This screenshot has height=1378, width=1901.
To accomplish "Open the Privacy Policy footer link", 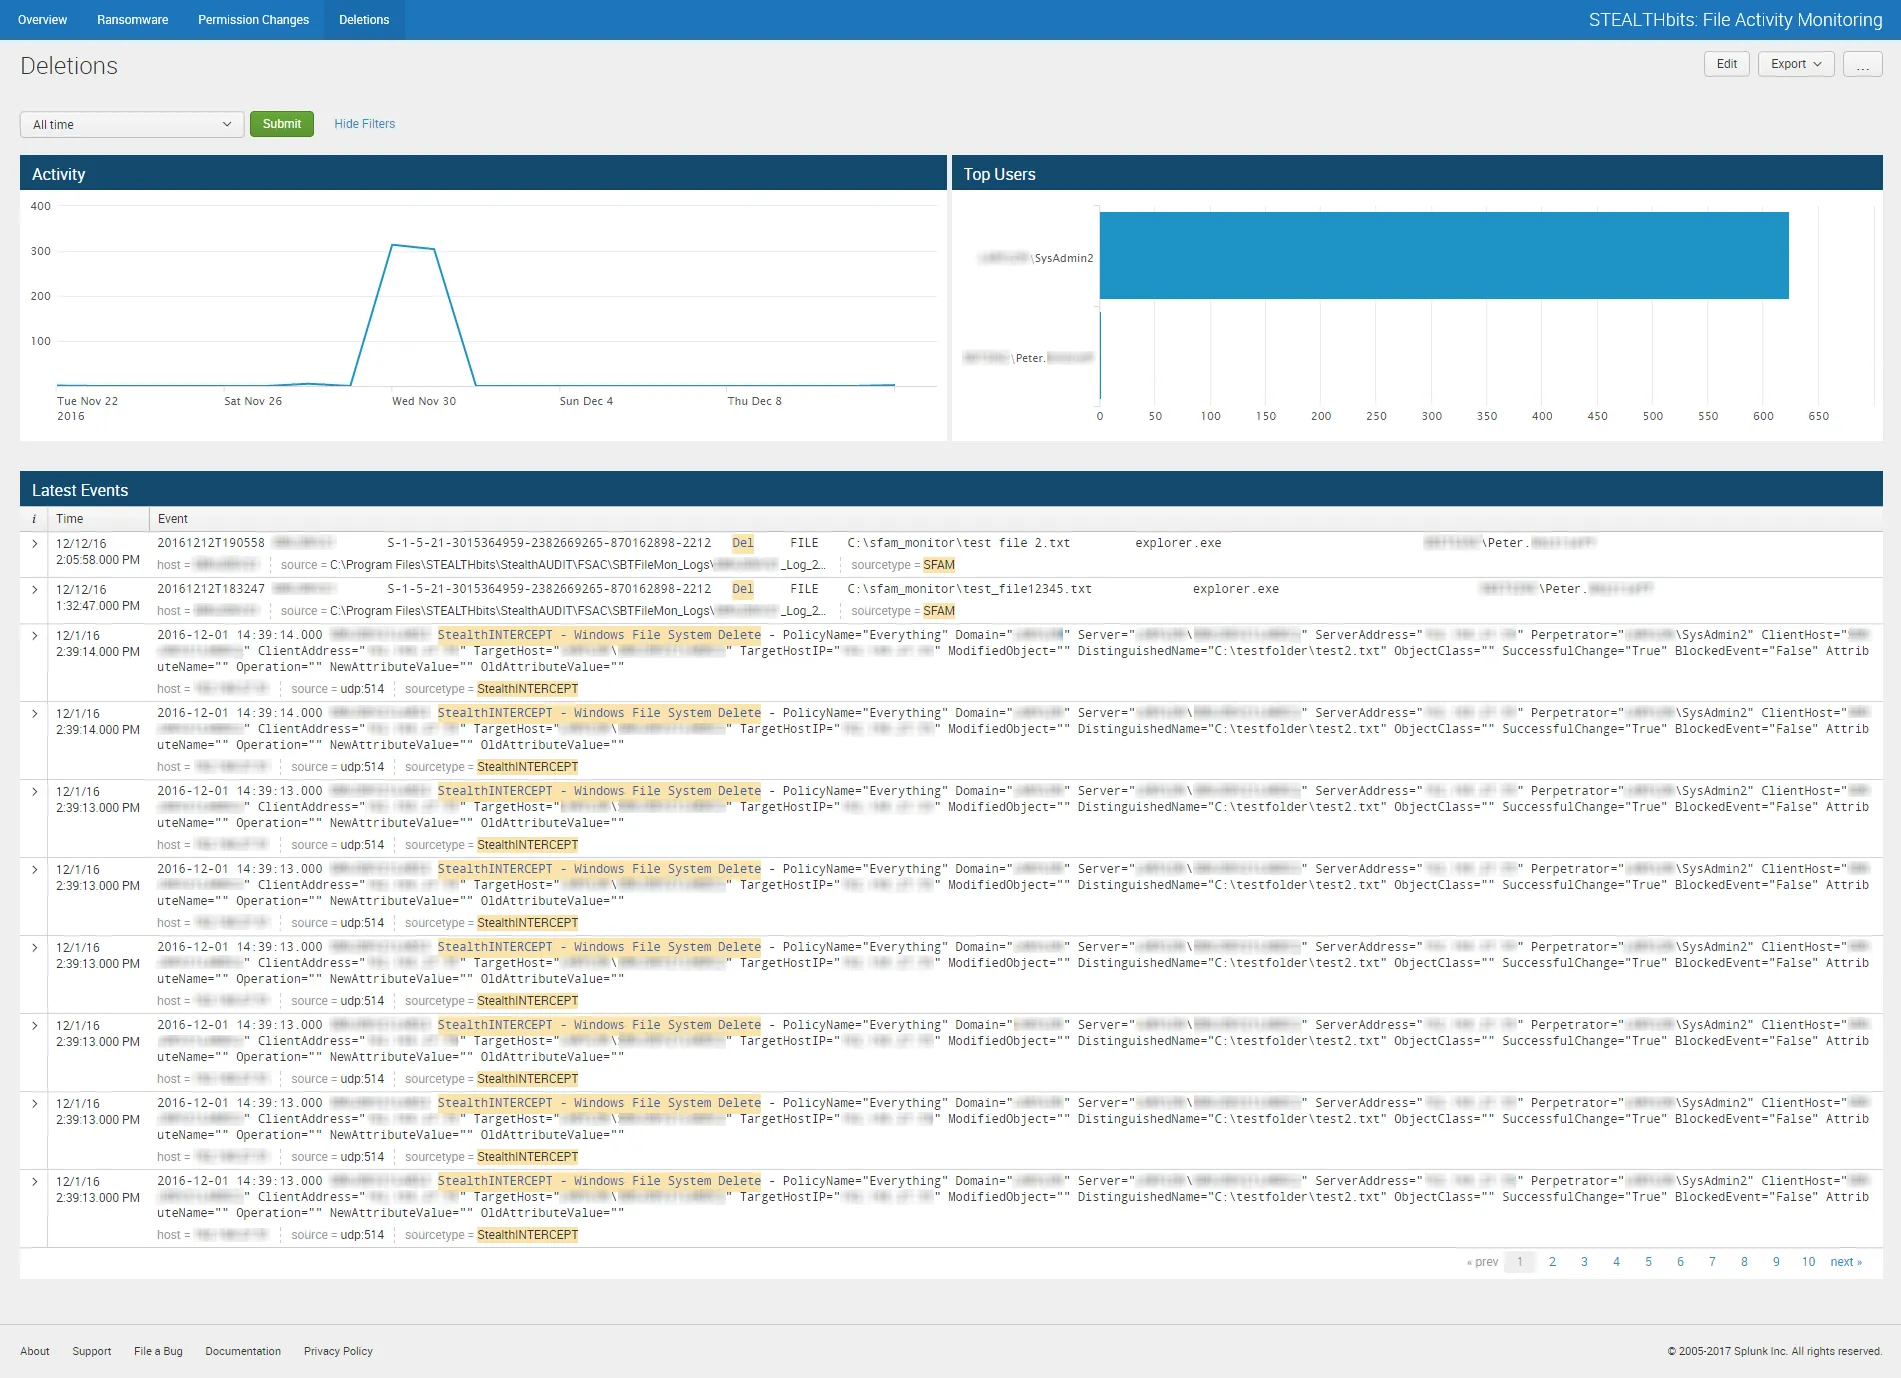I will click(338, 1351).
